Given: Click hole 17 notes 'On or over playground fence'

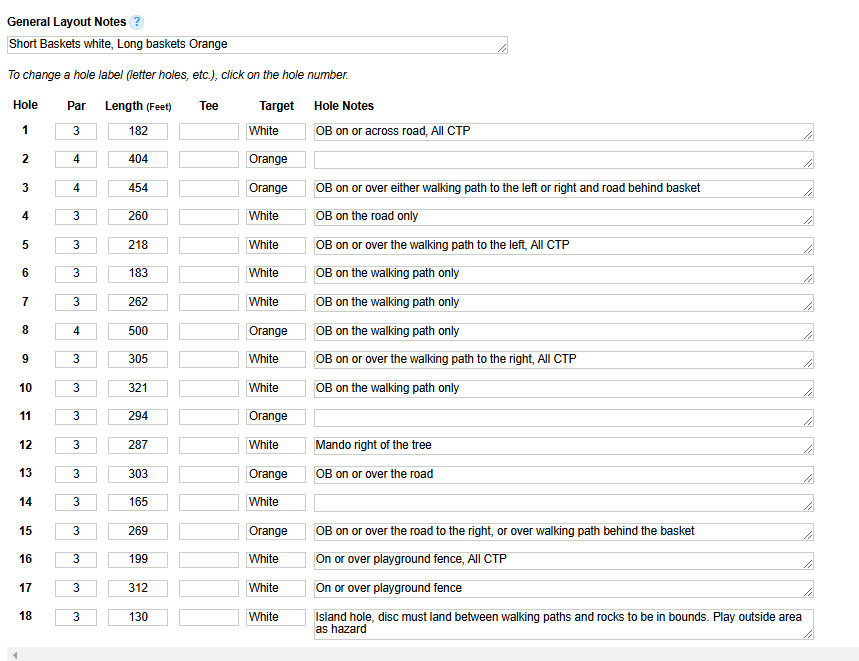Looking at the screenshot, I should tap(564, 589).
